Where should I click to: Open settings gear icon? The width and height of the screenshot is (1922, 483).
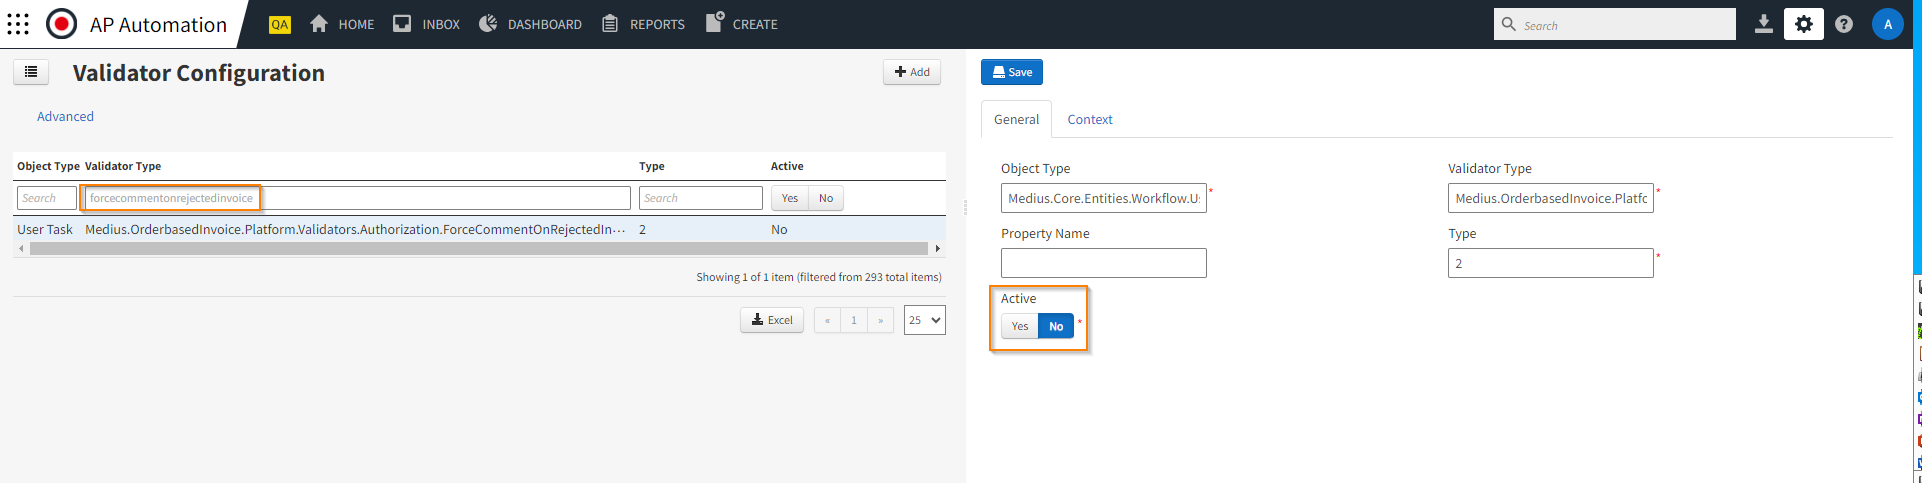click(1804, 24)
